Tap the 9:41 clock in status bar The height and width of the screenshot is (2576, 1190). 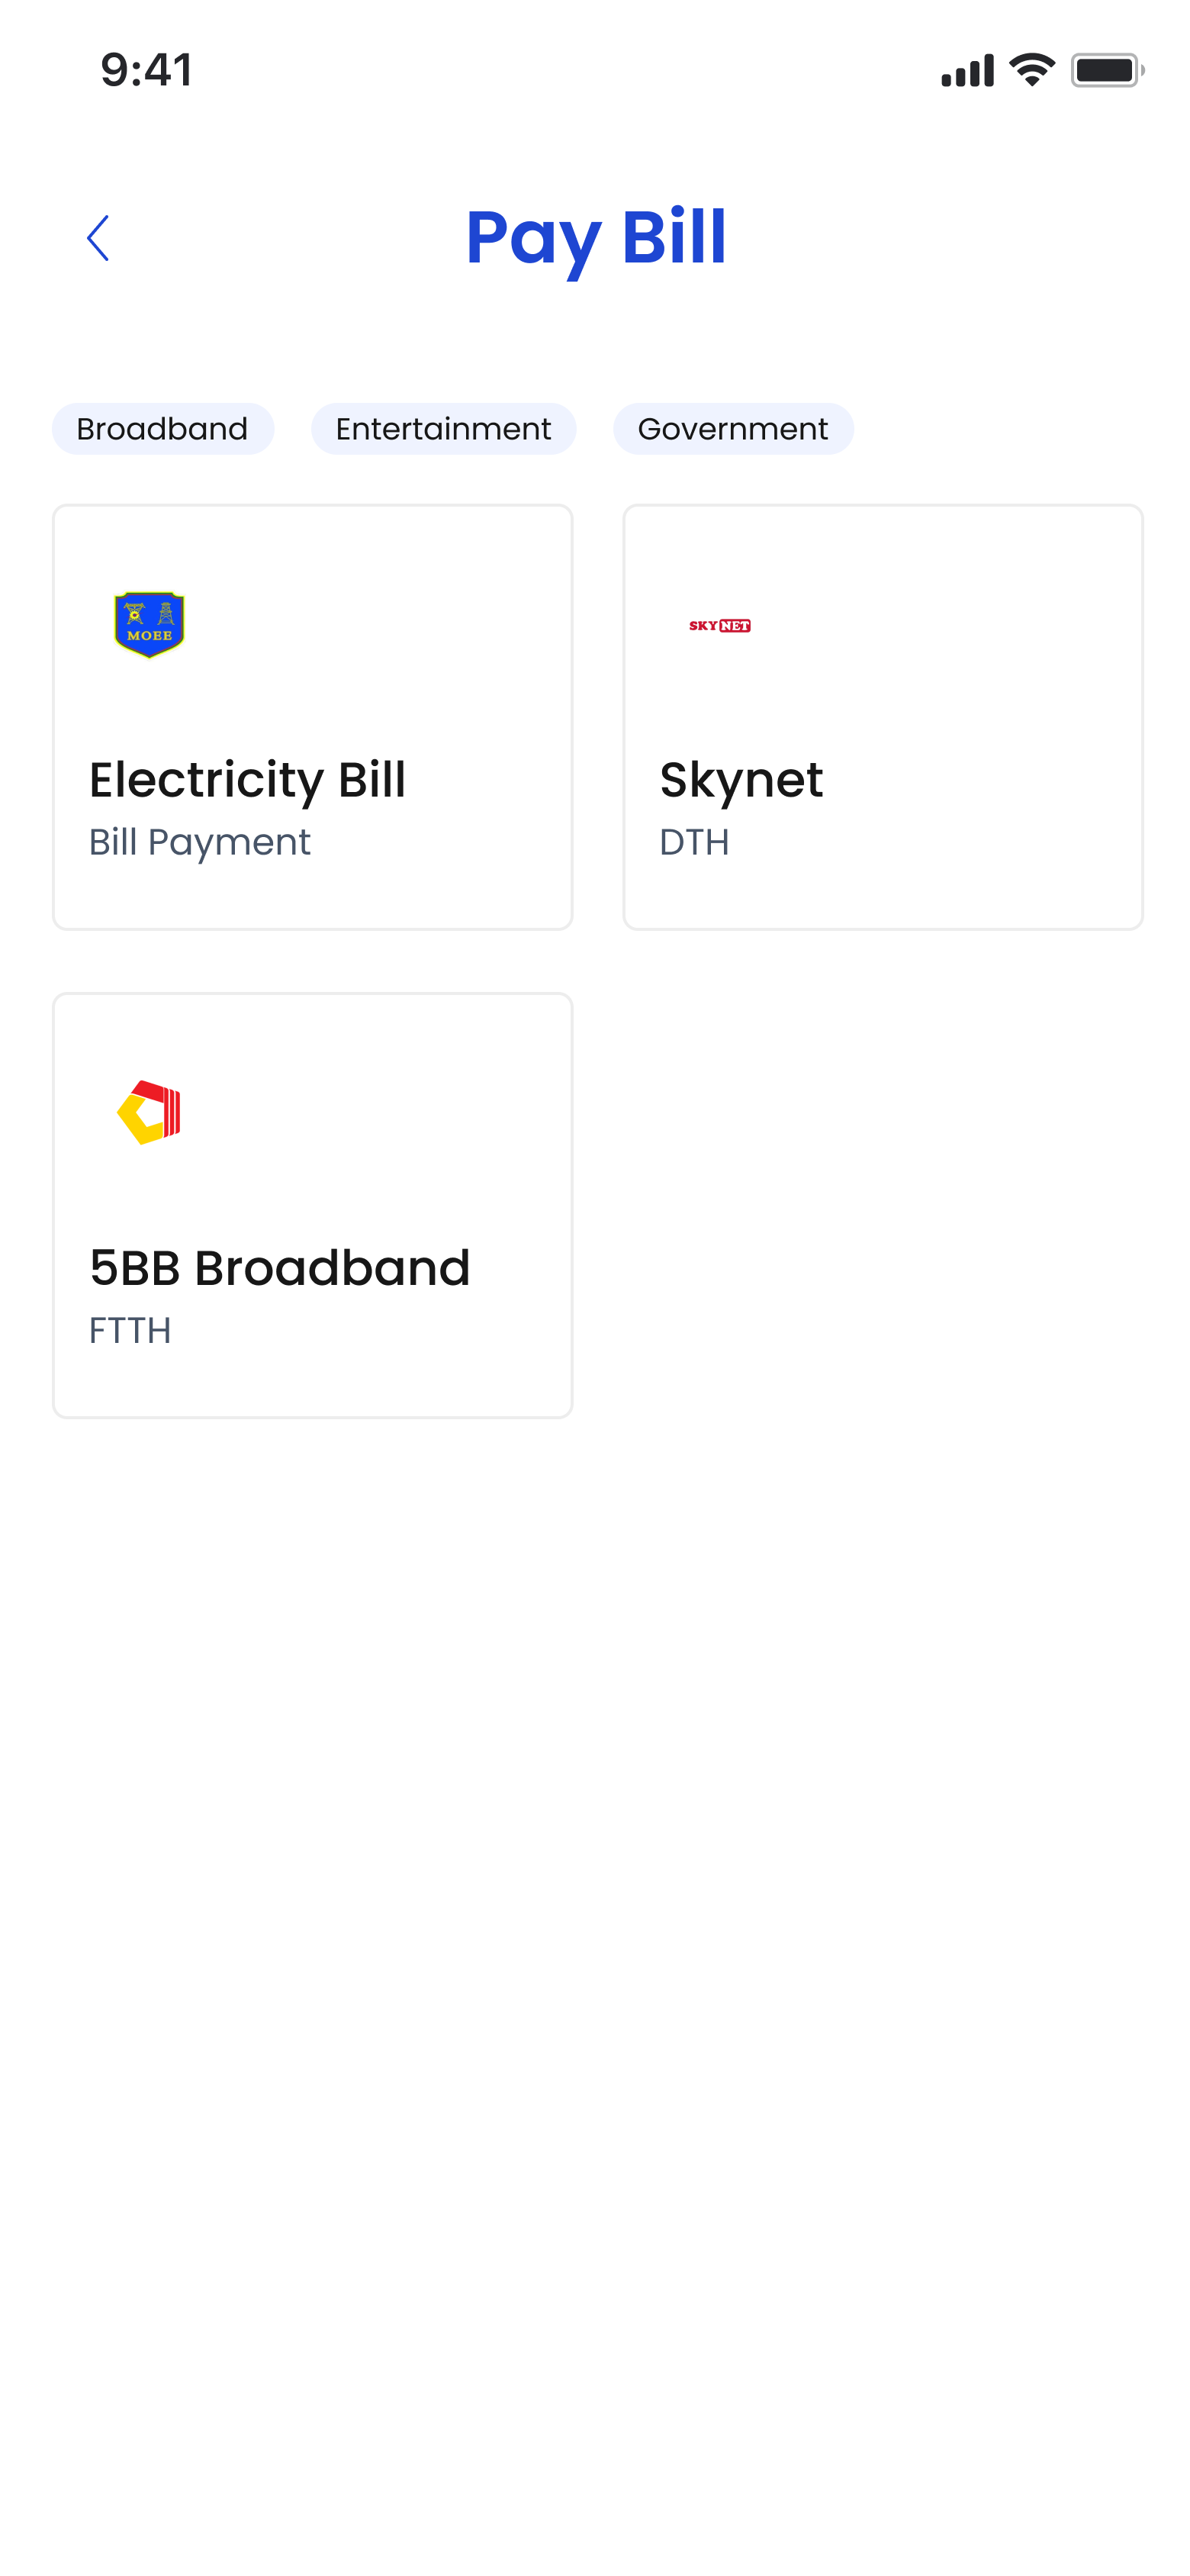147,70
